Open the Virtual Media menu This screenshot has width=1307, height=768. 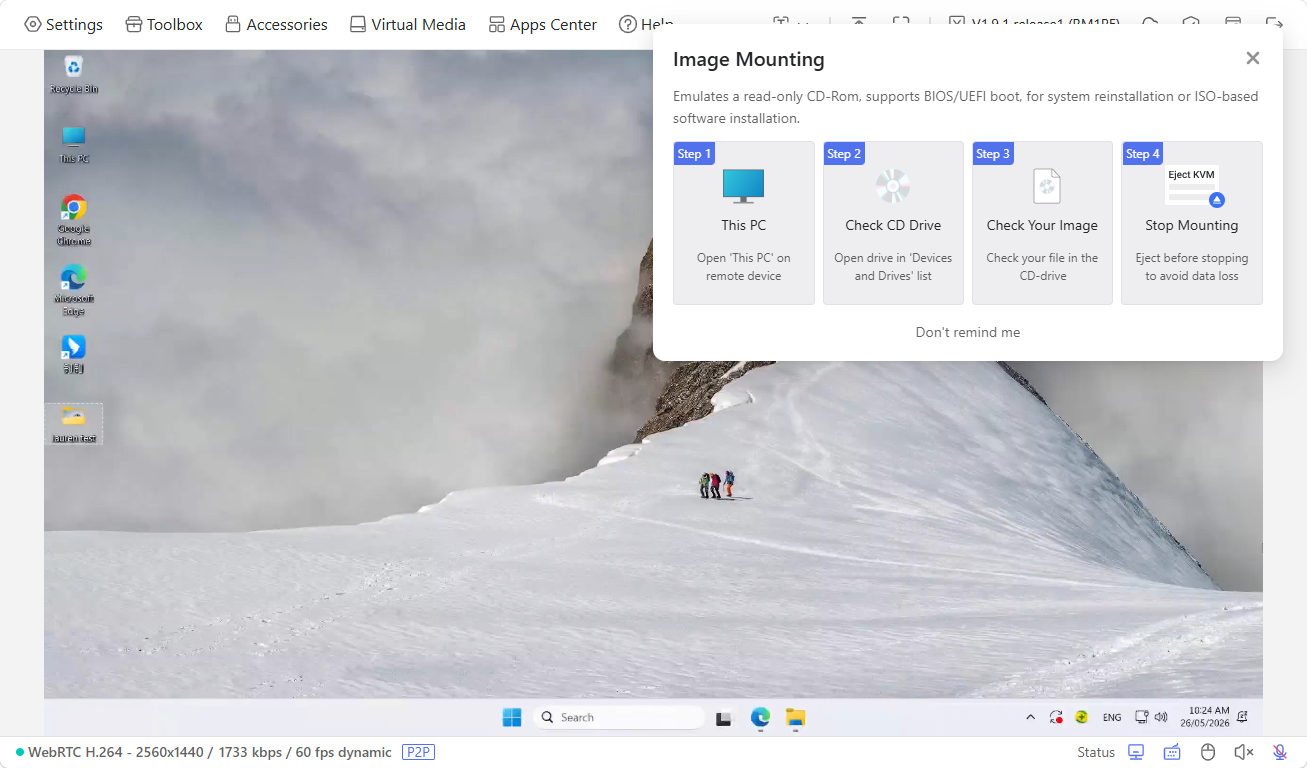pyautogui.click(x=407, y=24)
